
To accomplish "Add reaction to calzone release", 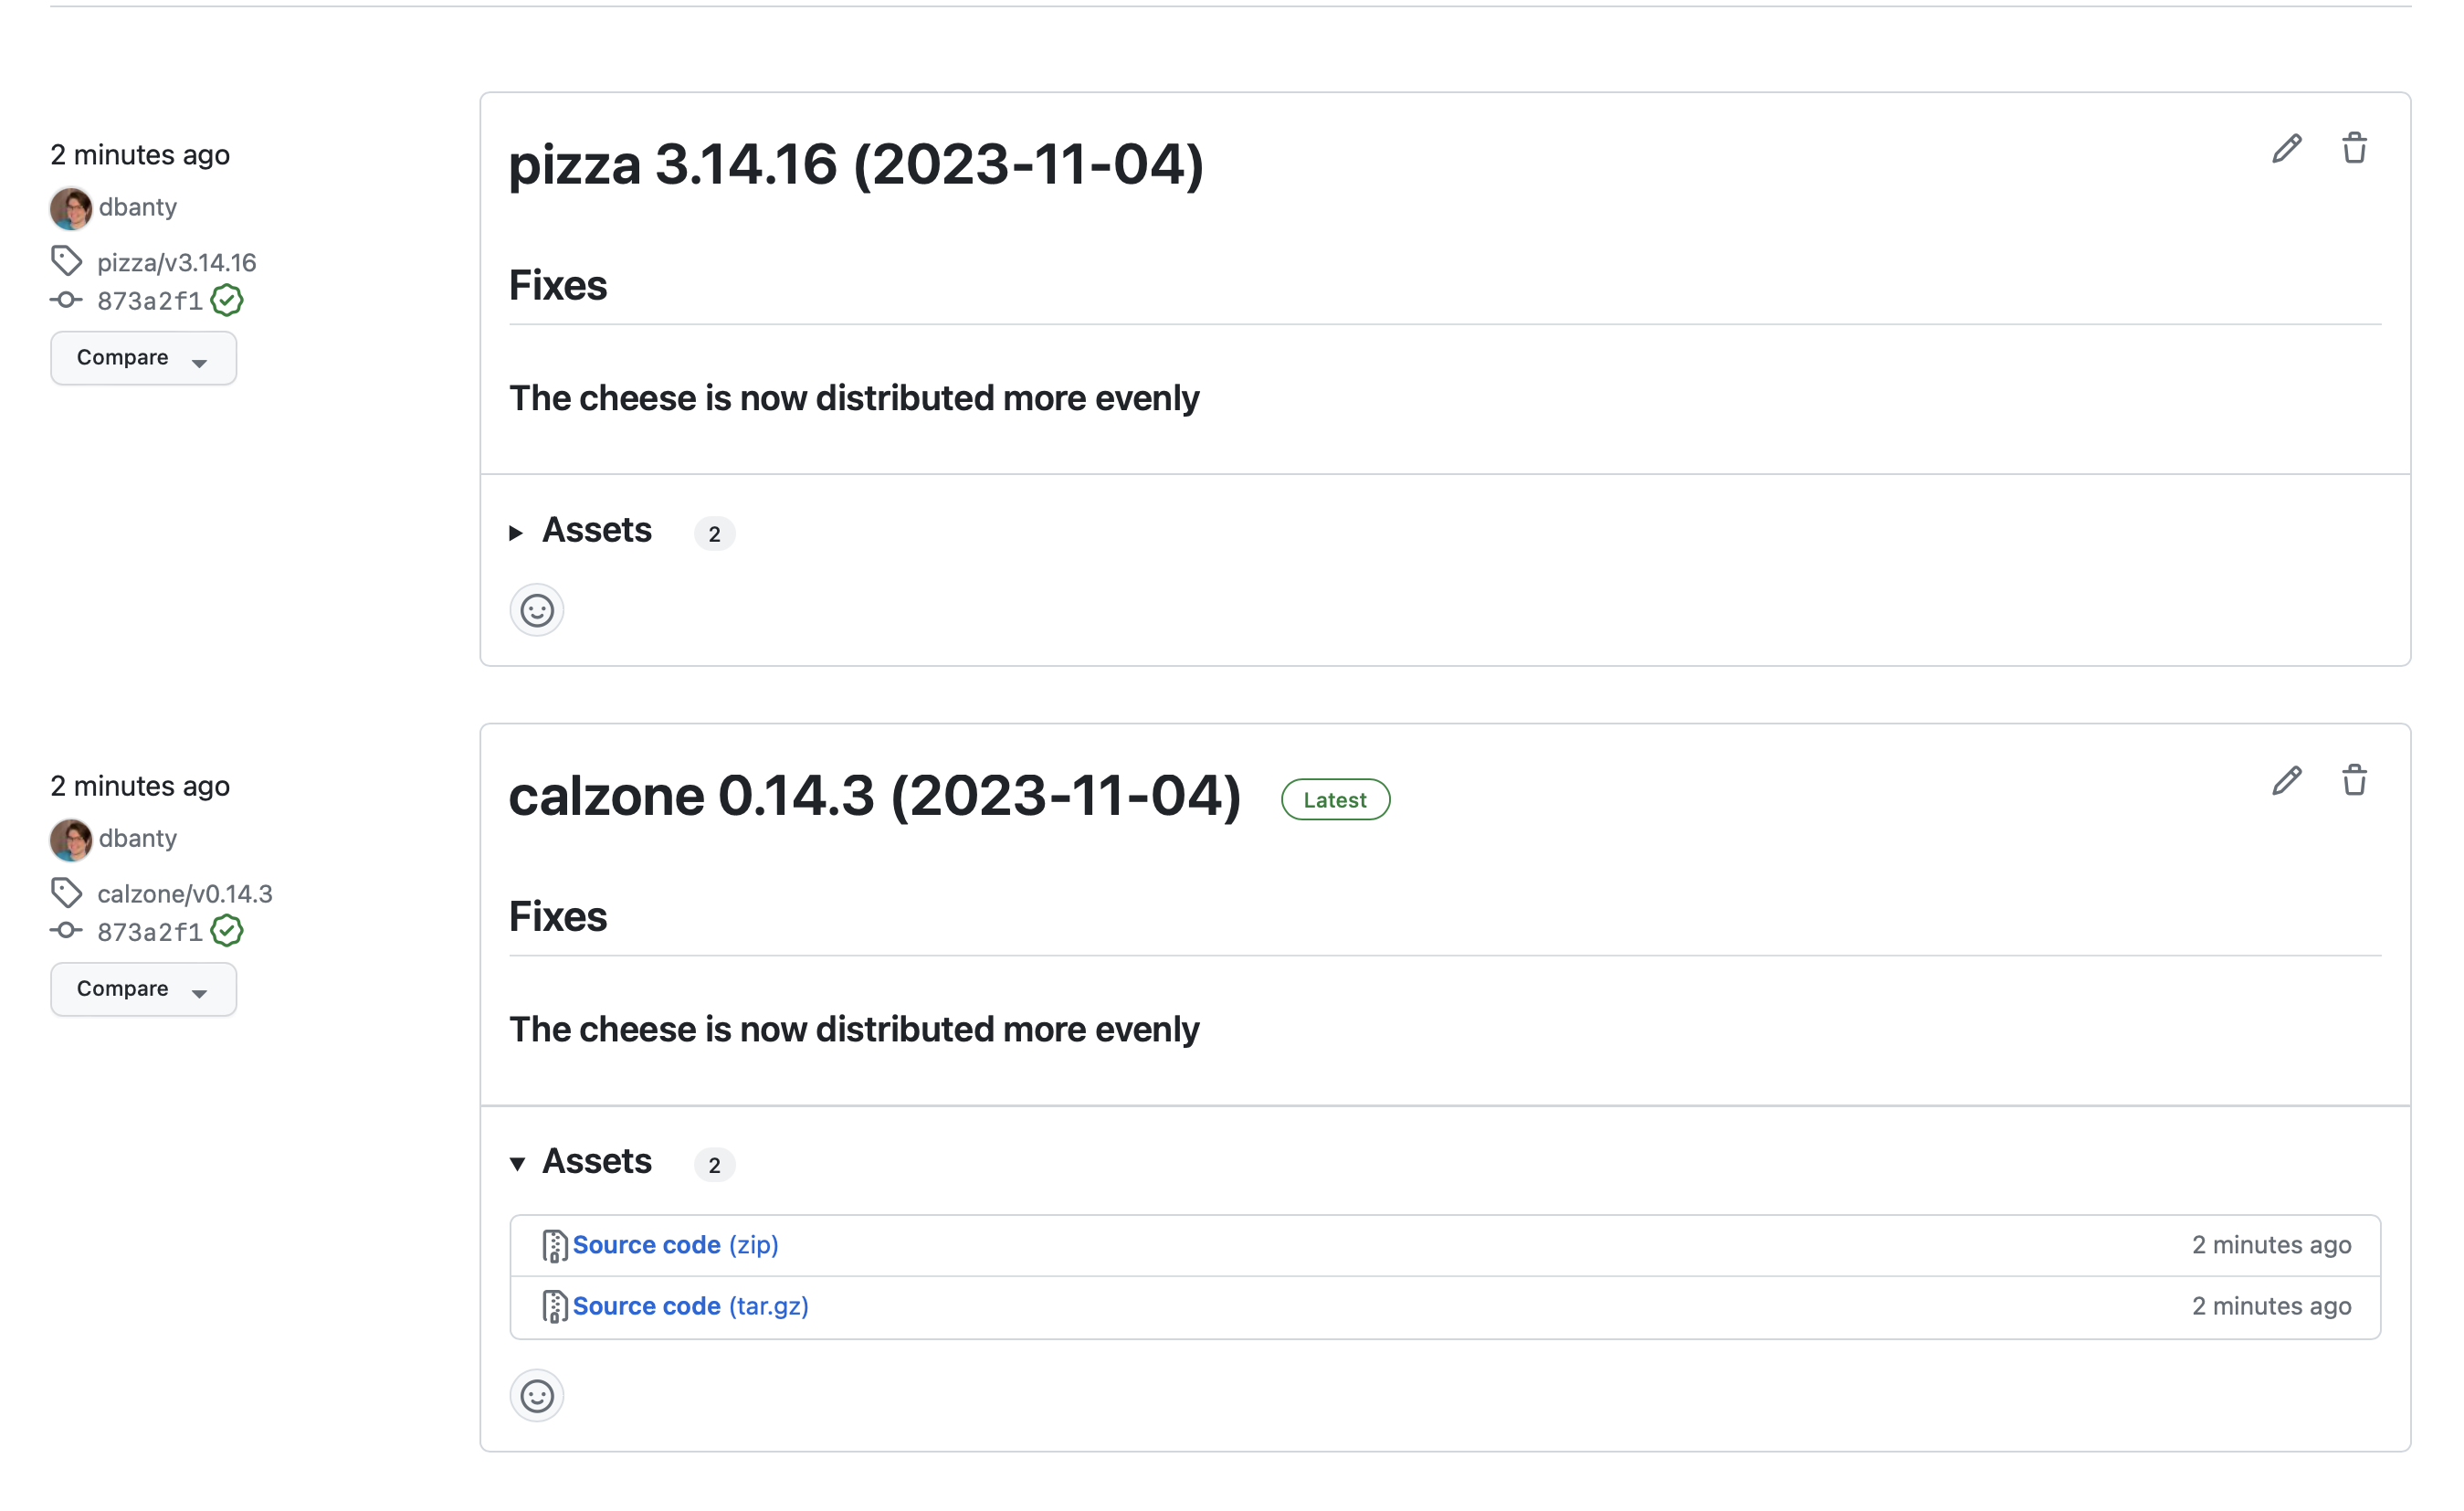I will point(537,1395).
